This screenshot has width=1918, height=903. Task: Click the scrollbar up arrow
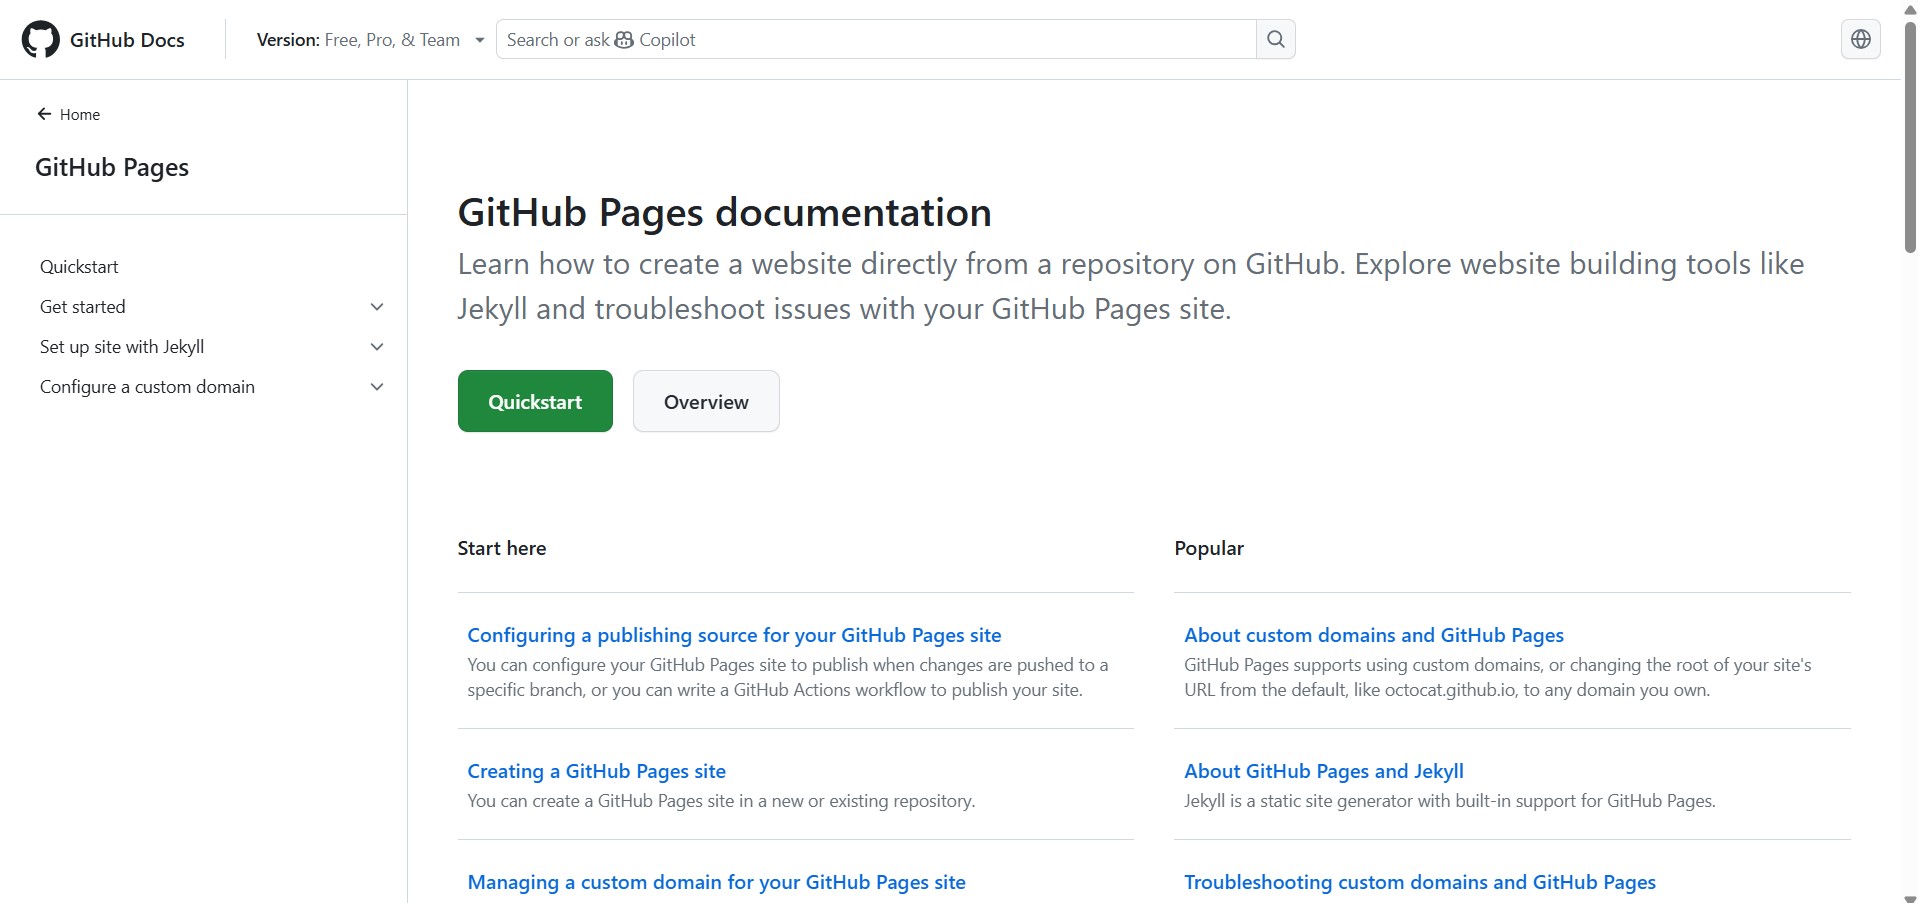coord(1909,8)
